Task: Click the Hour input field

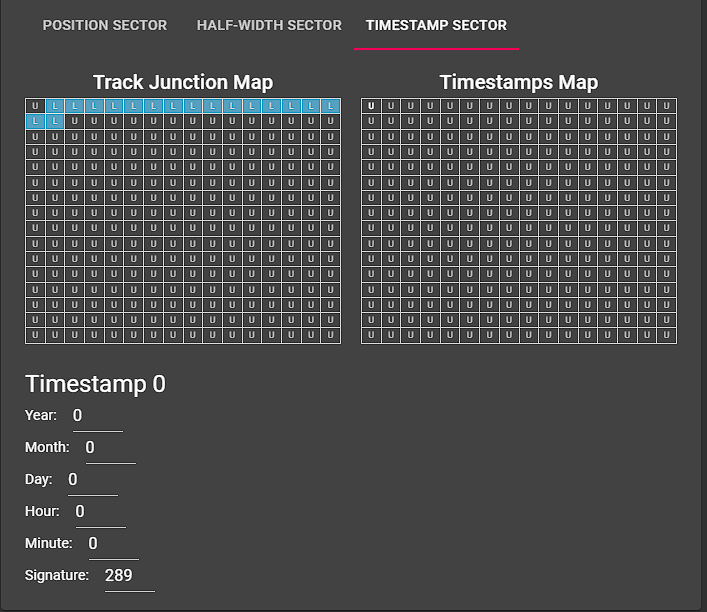Action: 101,512
